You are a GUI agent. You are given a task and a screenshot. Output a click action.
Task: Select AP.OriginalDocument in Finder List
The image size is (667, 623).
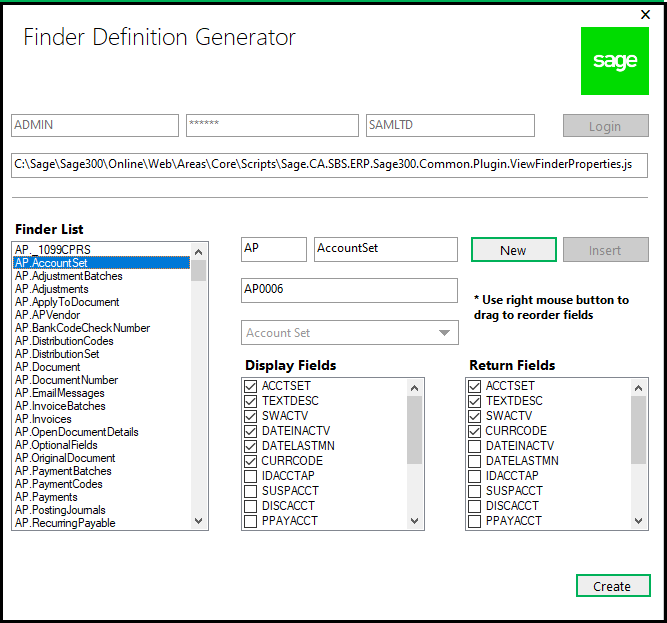[101, 458]
